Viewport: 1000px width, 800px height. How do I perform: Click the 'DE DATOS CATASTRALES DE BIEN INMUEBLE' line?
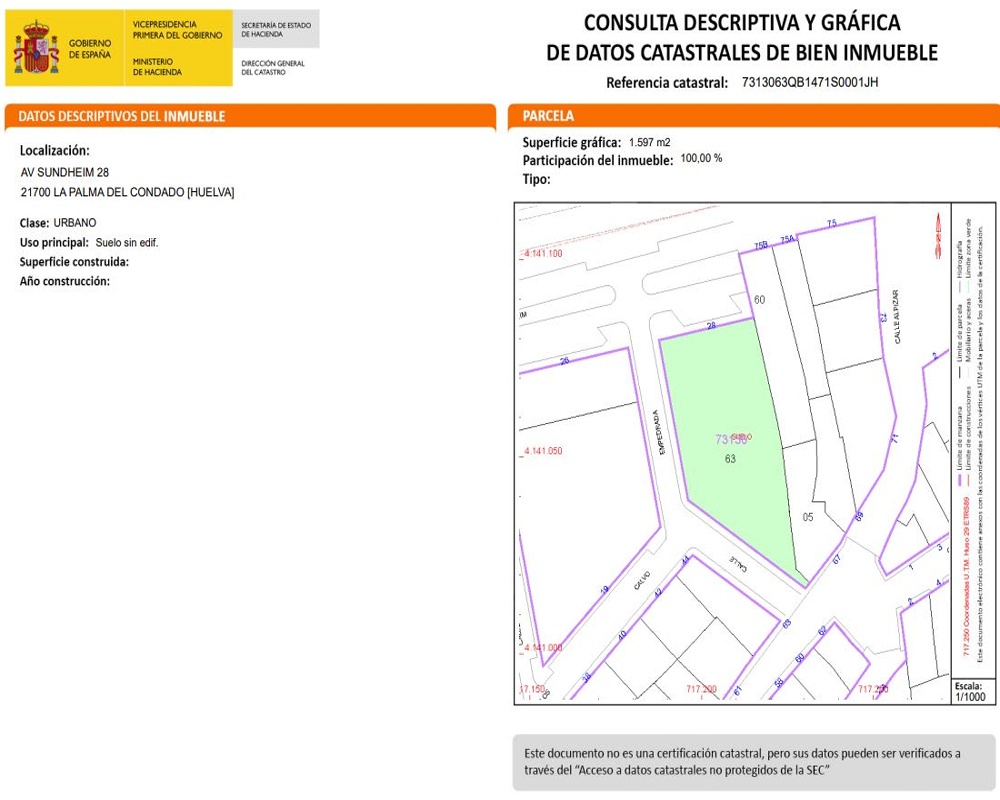tap(742, 52)
